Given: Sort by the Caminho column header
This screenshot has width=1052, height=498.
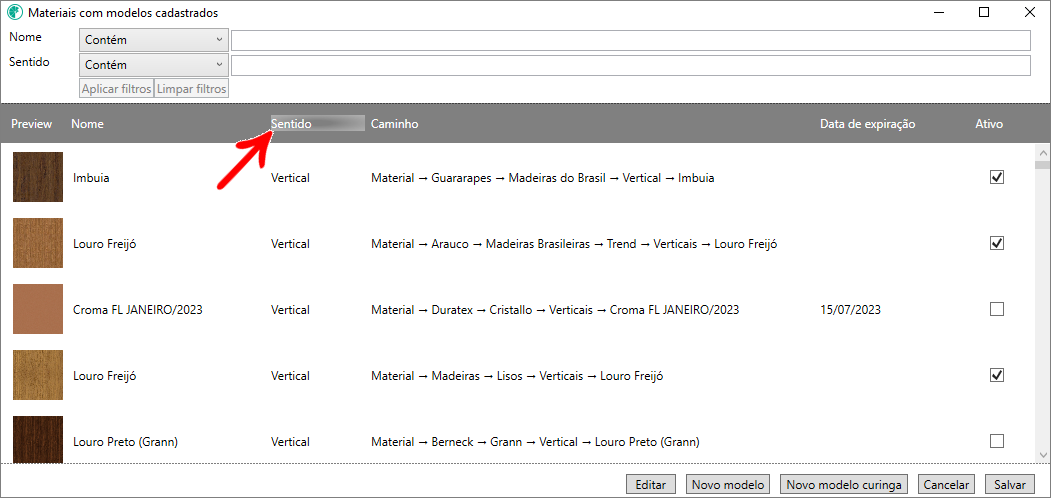Looking at the screenshot, I should [x=394, y=124].
